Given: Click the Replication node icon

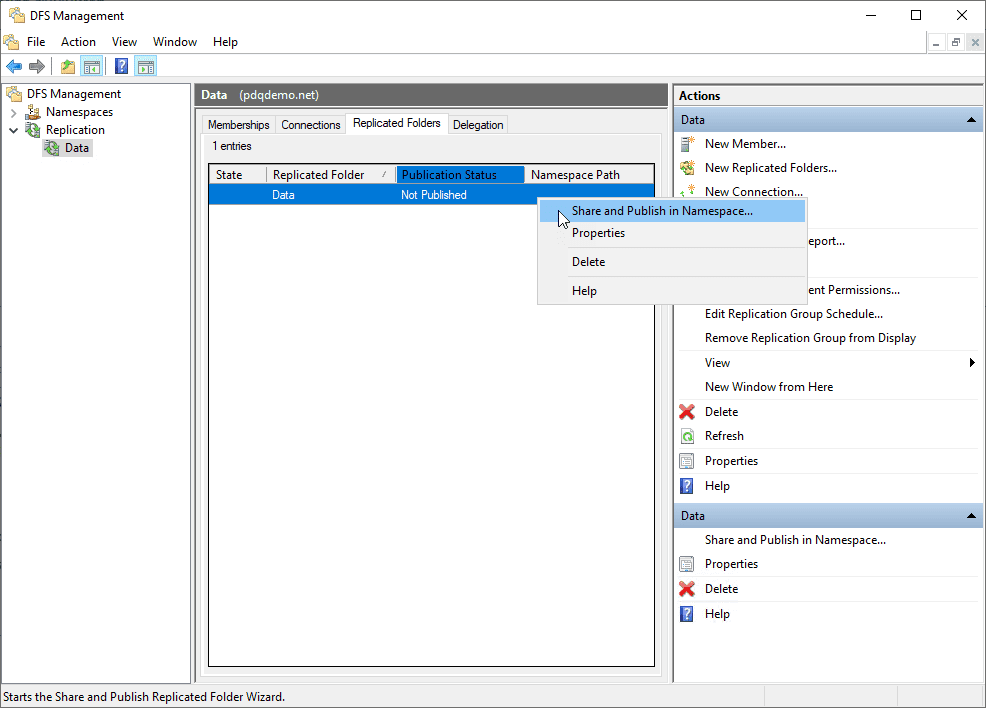Looking at the screenshot, I should pos(33,130).
